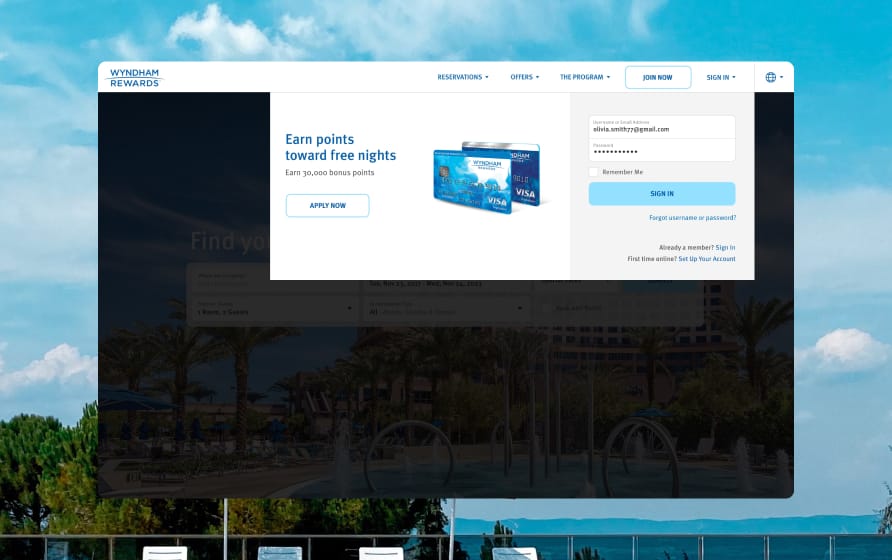892x560 pixels.
Task: Click the Visa credit card image
Action: (x=487, y=178)
